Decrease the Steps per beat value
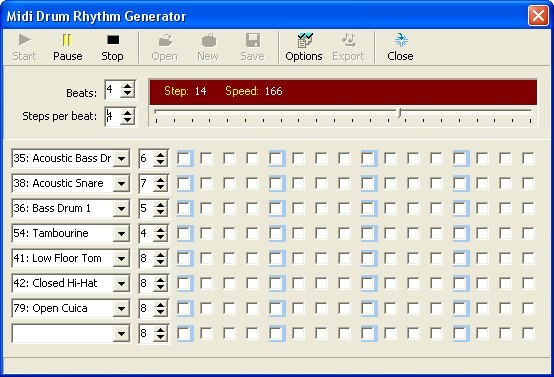The height and width of the screenshot is (377, 554). (x=128, y=120)
